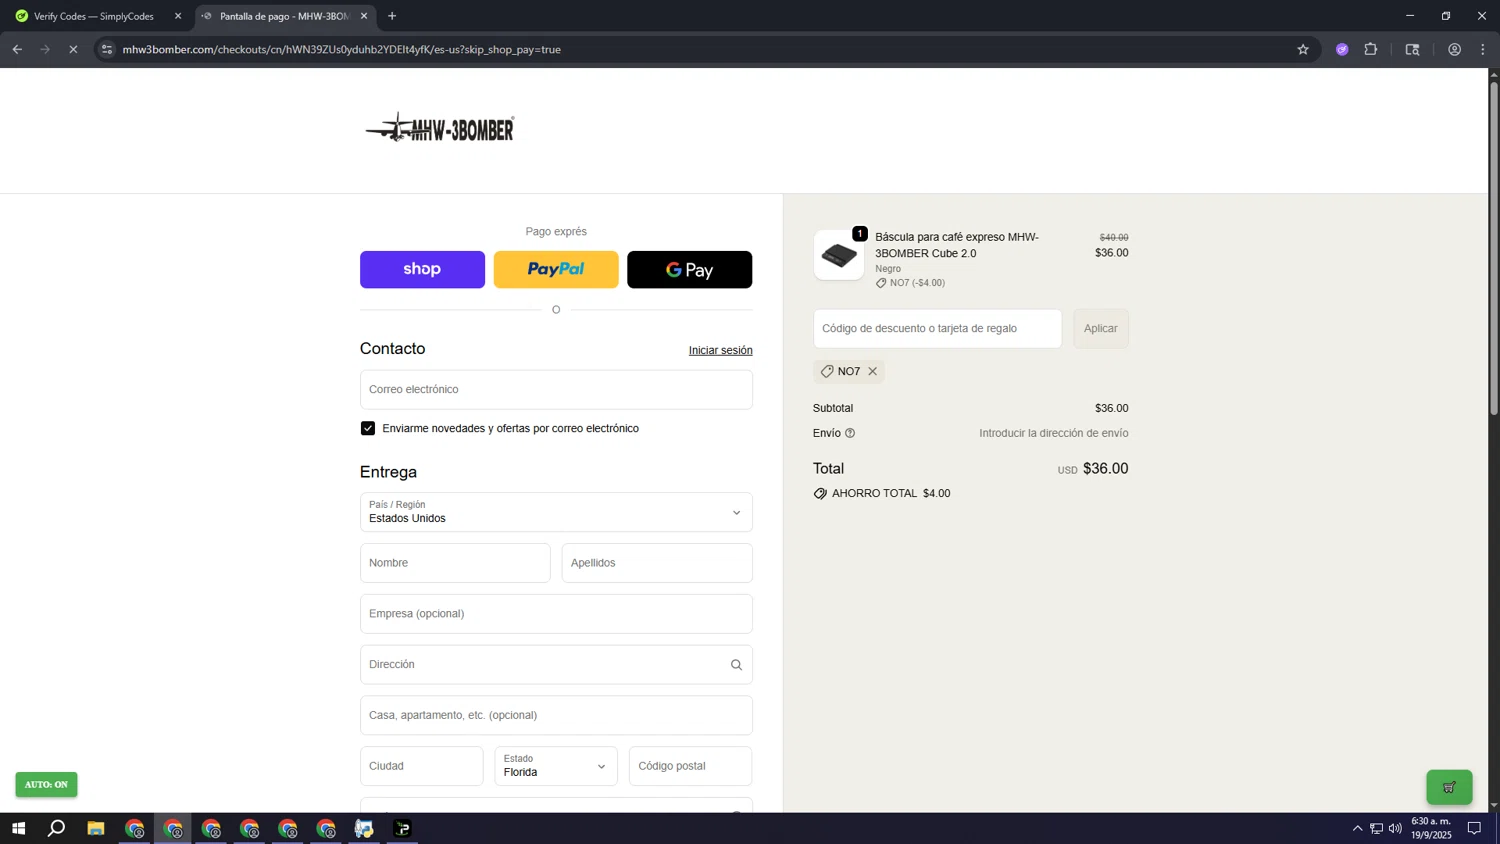1500x844 pixels.
Task: Open the Estado dropdown showing Florida
Action: [556, 766]
